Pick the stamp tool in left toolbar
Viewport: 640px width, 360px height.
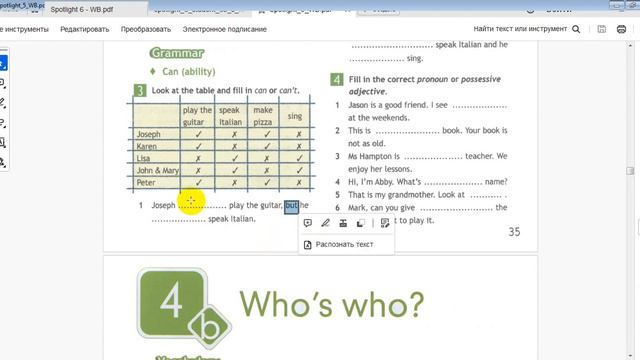click(x=2, y=162)
